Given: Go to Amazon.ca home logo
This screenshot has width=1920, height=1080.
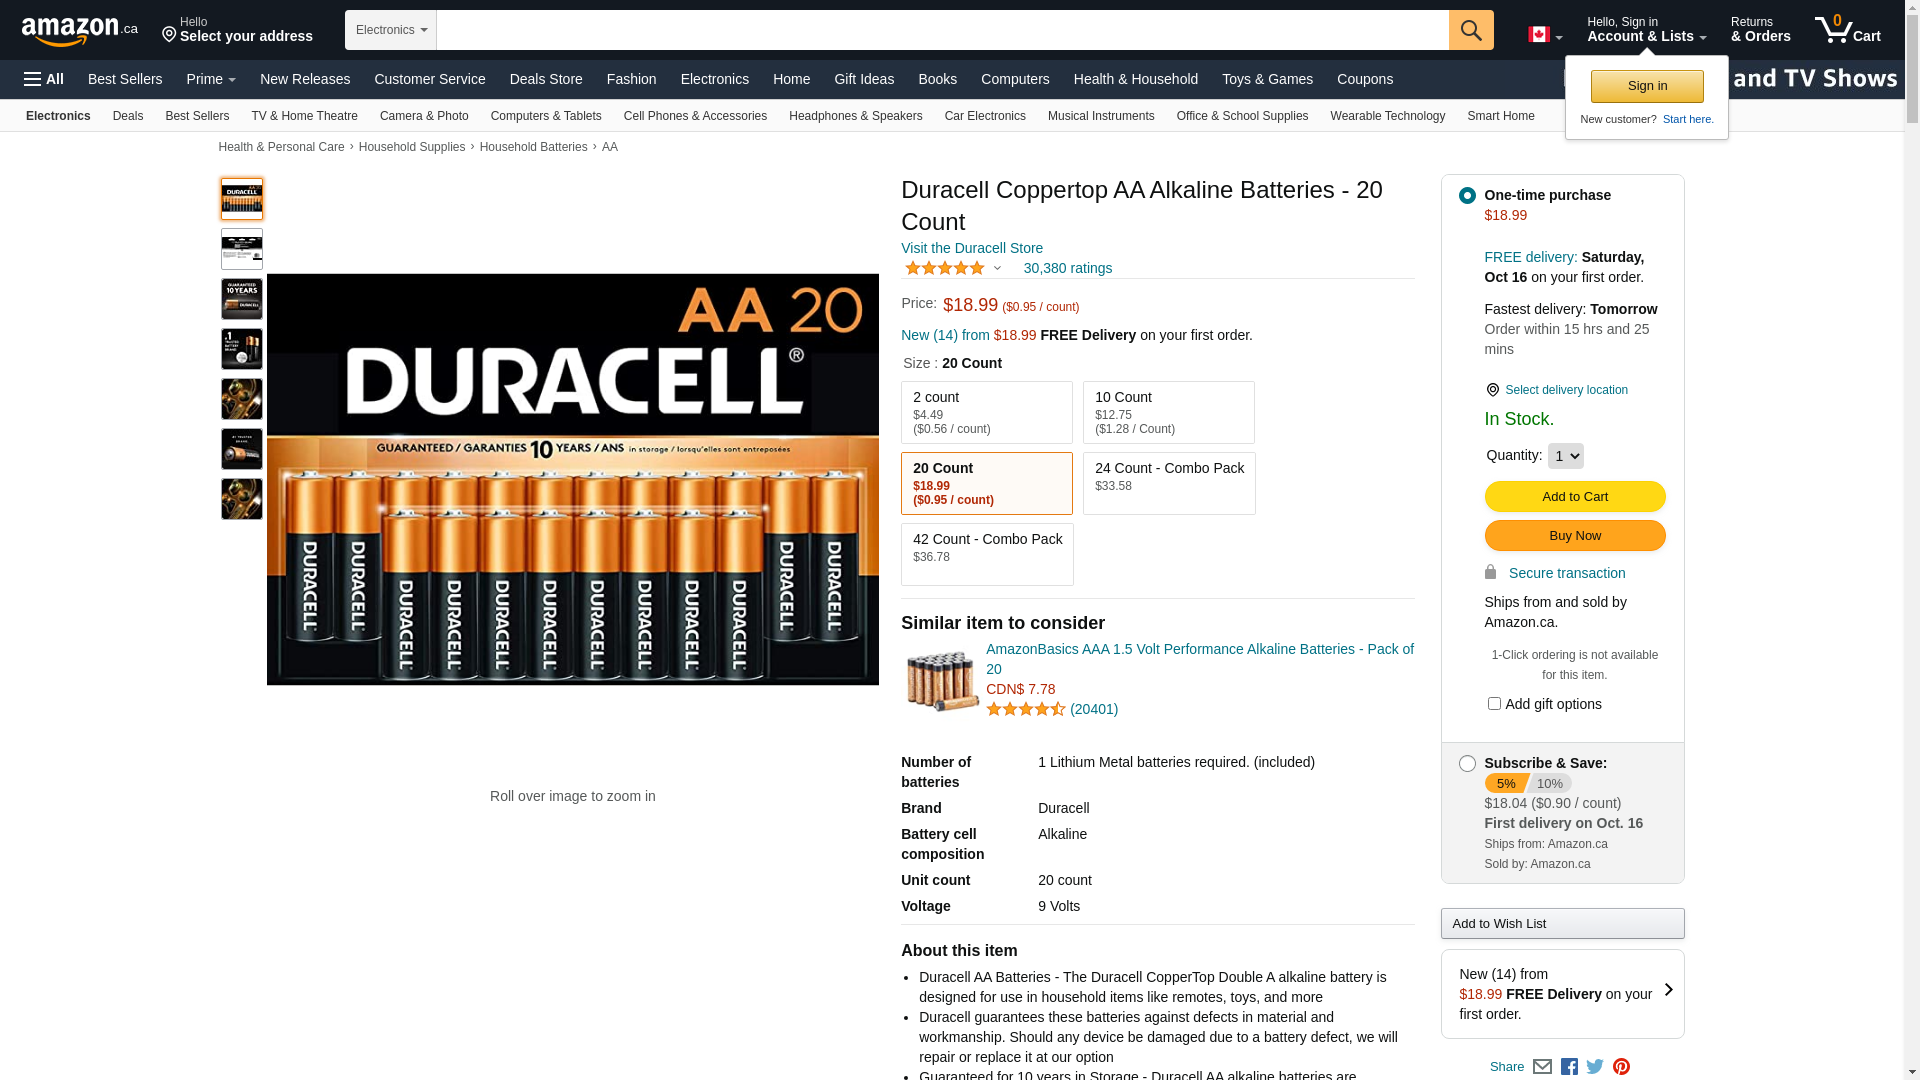Looking at the screenshot, I should [80, 31].
